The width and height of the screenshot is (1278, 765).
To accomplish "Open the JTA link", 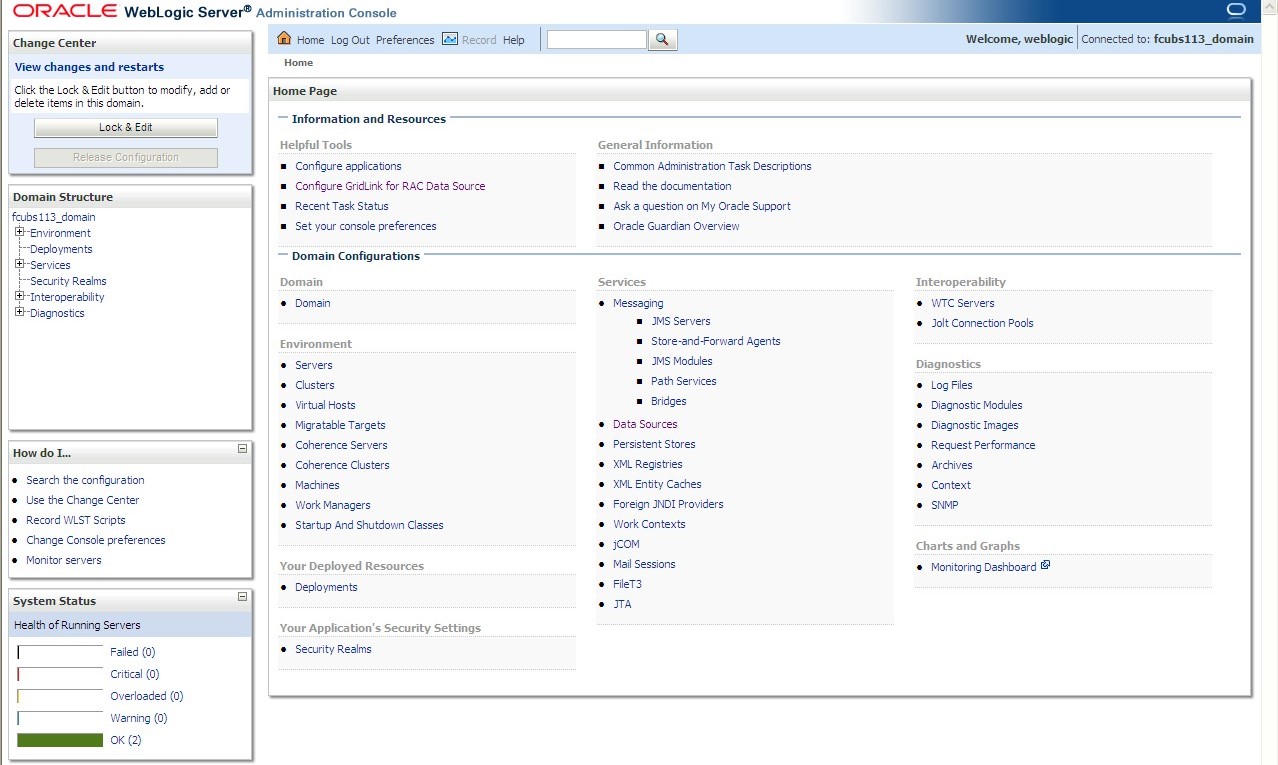I will [622, 604].
